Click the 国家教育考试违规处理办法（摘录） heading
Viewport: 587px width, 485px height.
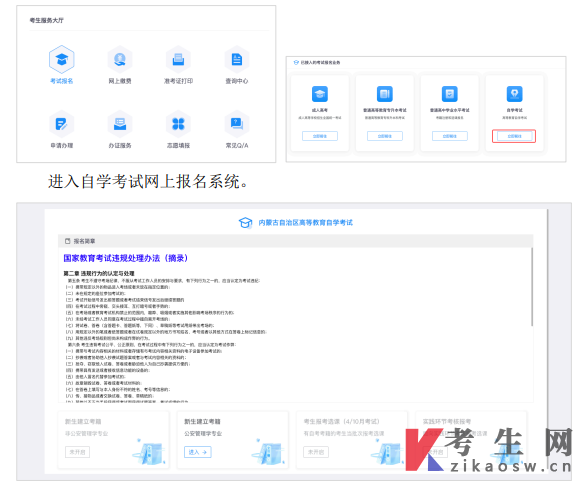click(x=125, y=258)
